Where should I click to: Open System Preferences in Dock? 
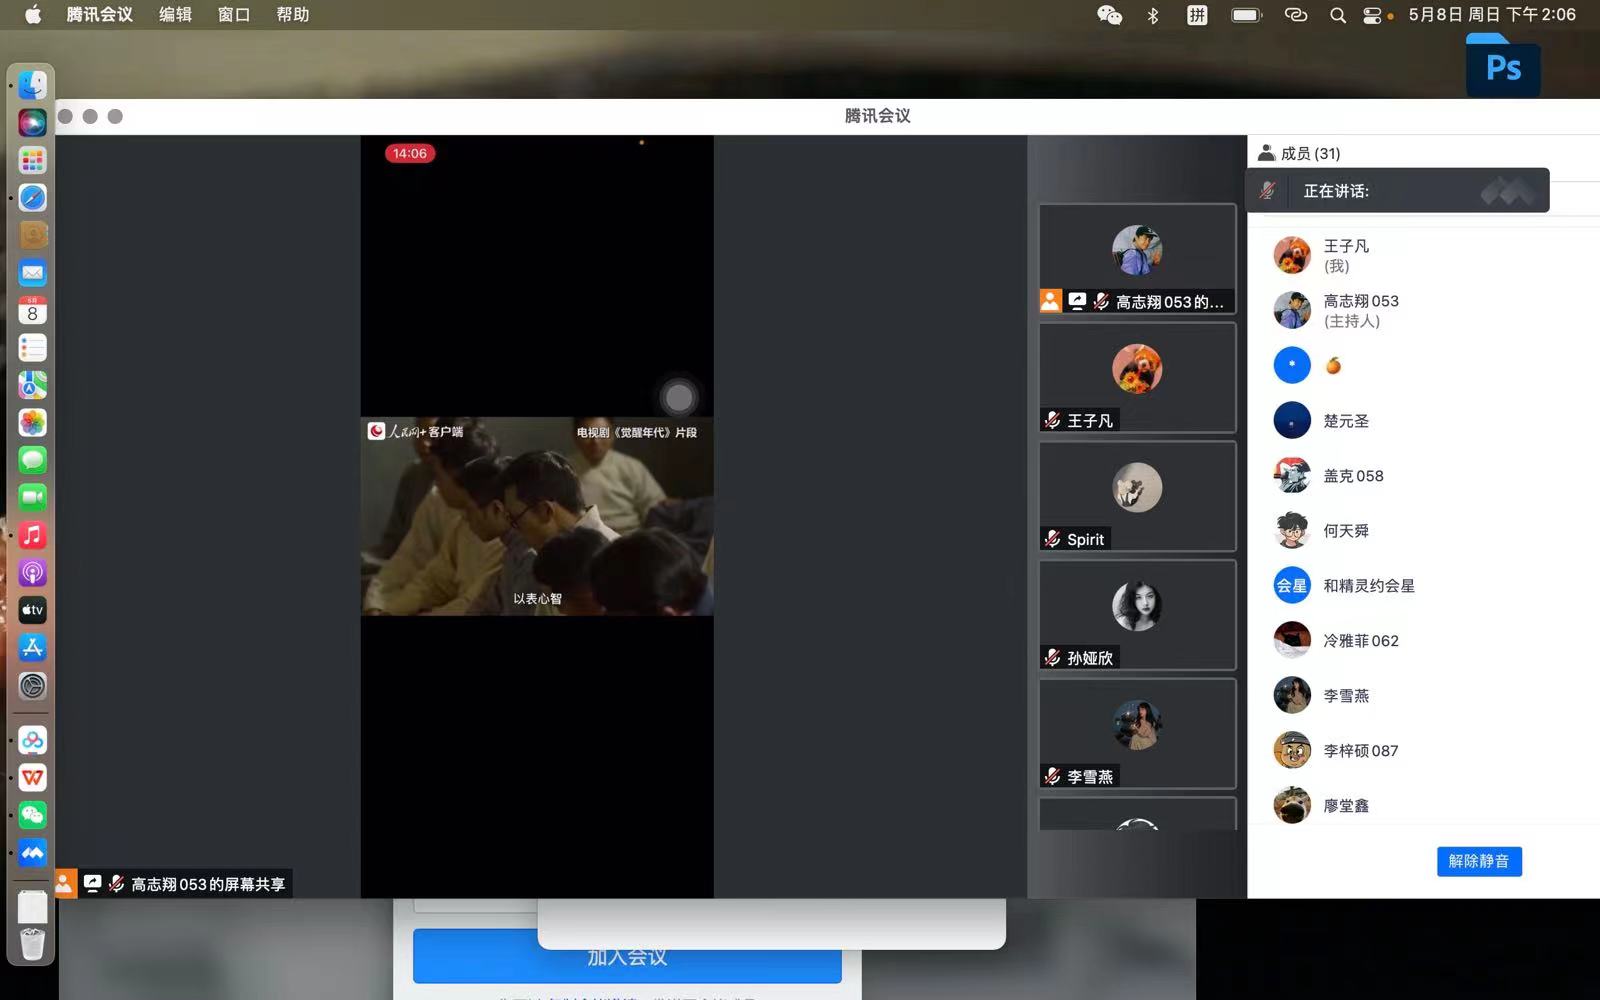[x=32, y=685]
